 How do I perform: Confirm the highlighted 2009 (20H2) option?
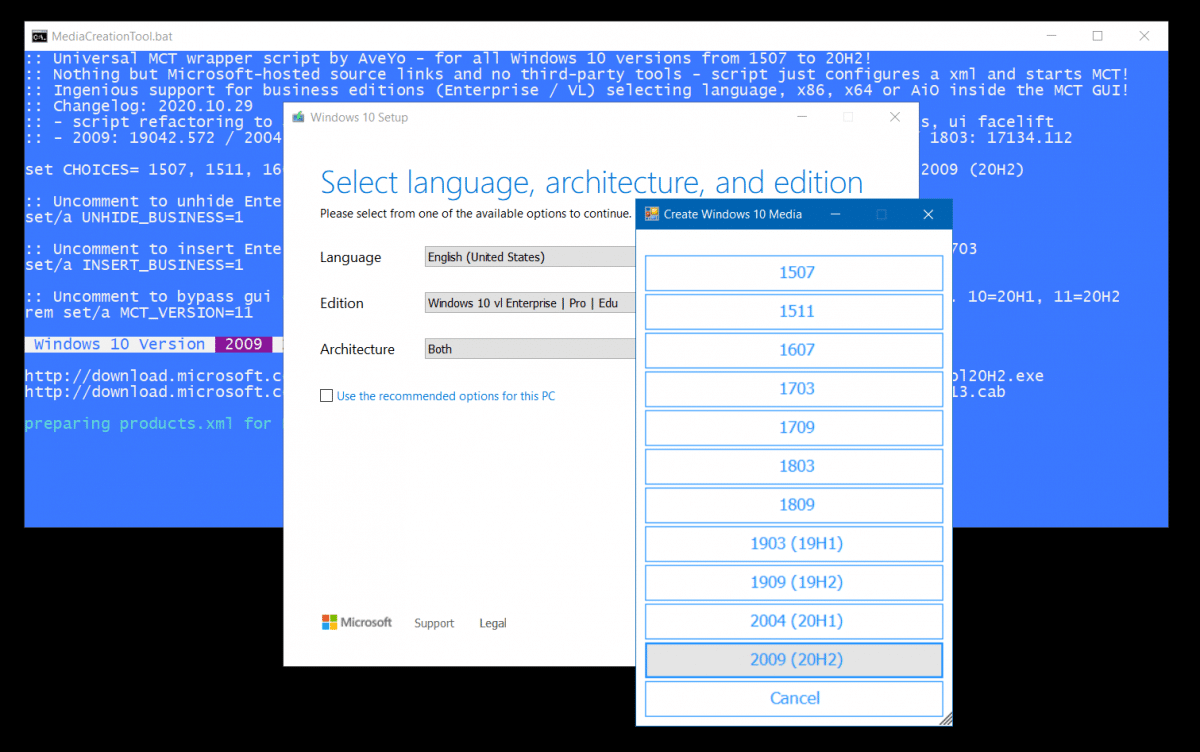click(x=793, y=660)
